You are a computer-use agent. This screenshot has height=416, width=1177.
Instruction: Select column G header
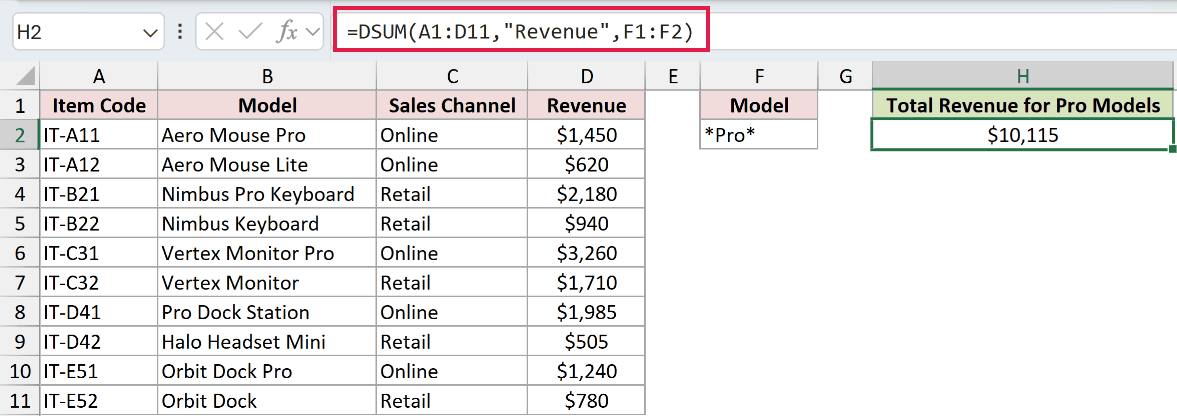844,76
